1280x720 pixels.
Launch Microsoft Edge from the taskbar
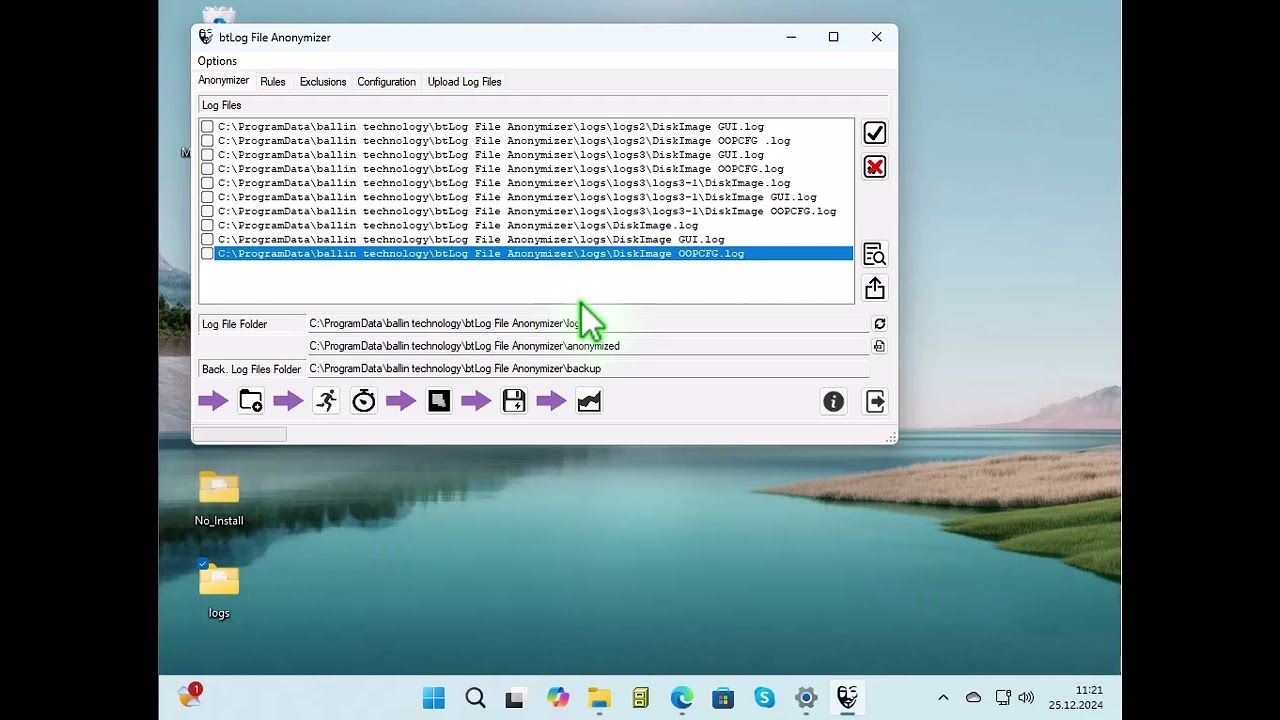coord(682,698)
